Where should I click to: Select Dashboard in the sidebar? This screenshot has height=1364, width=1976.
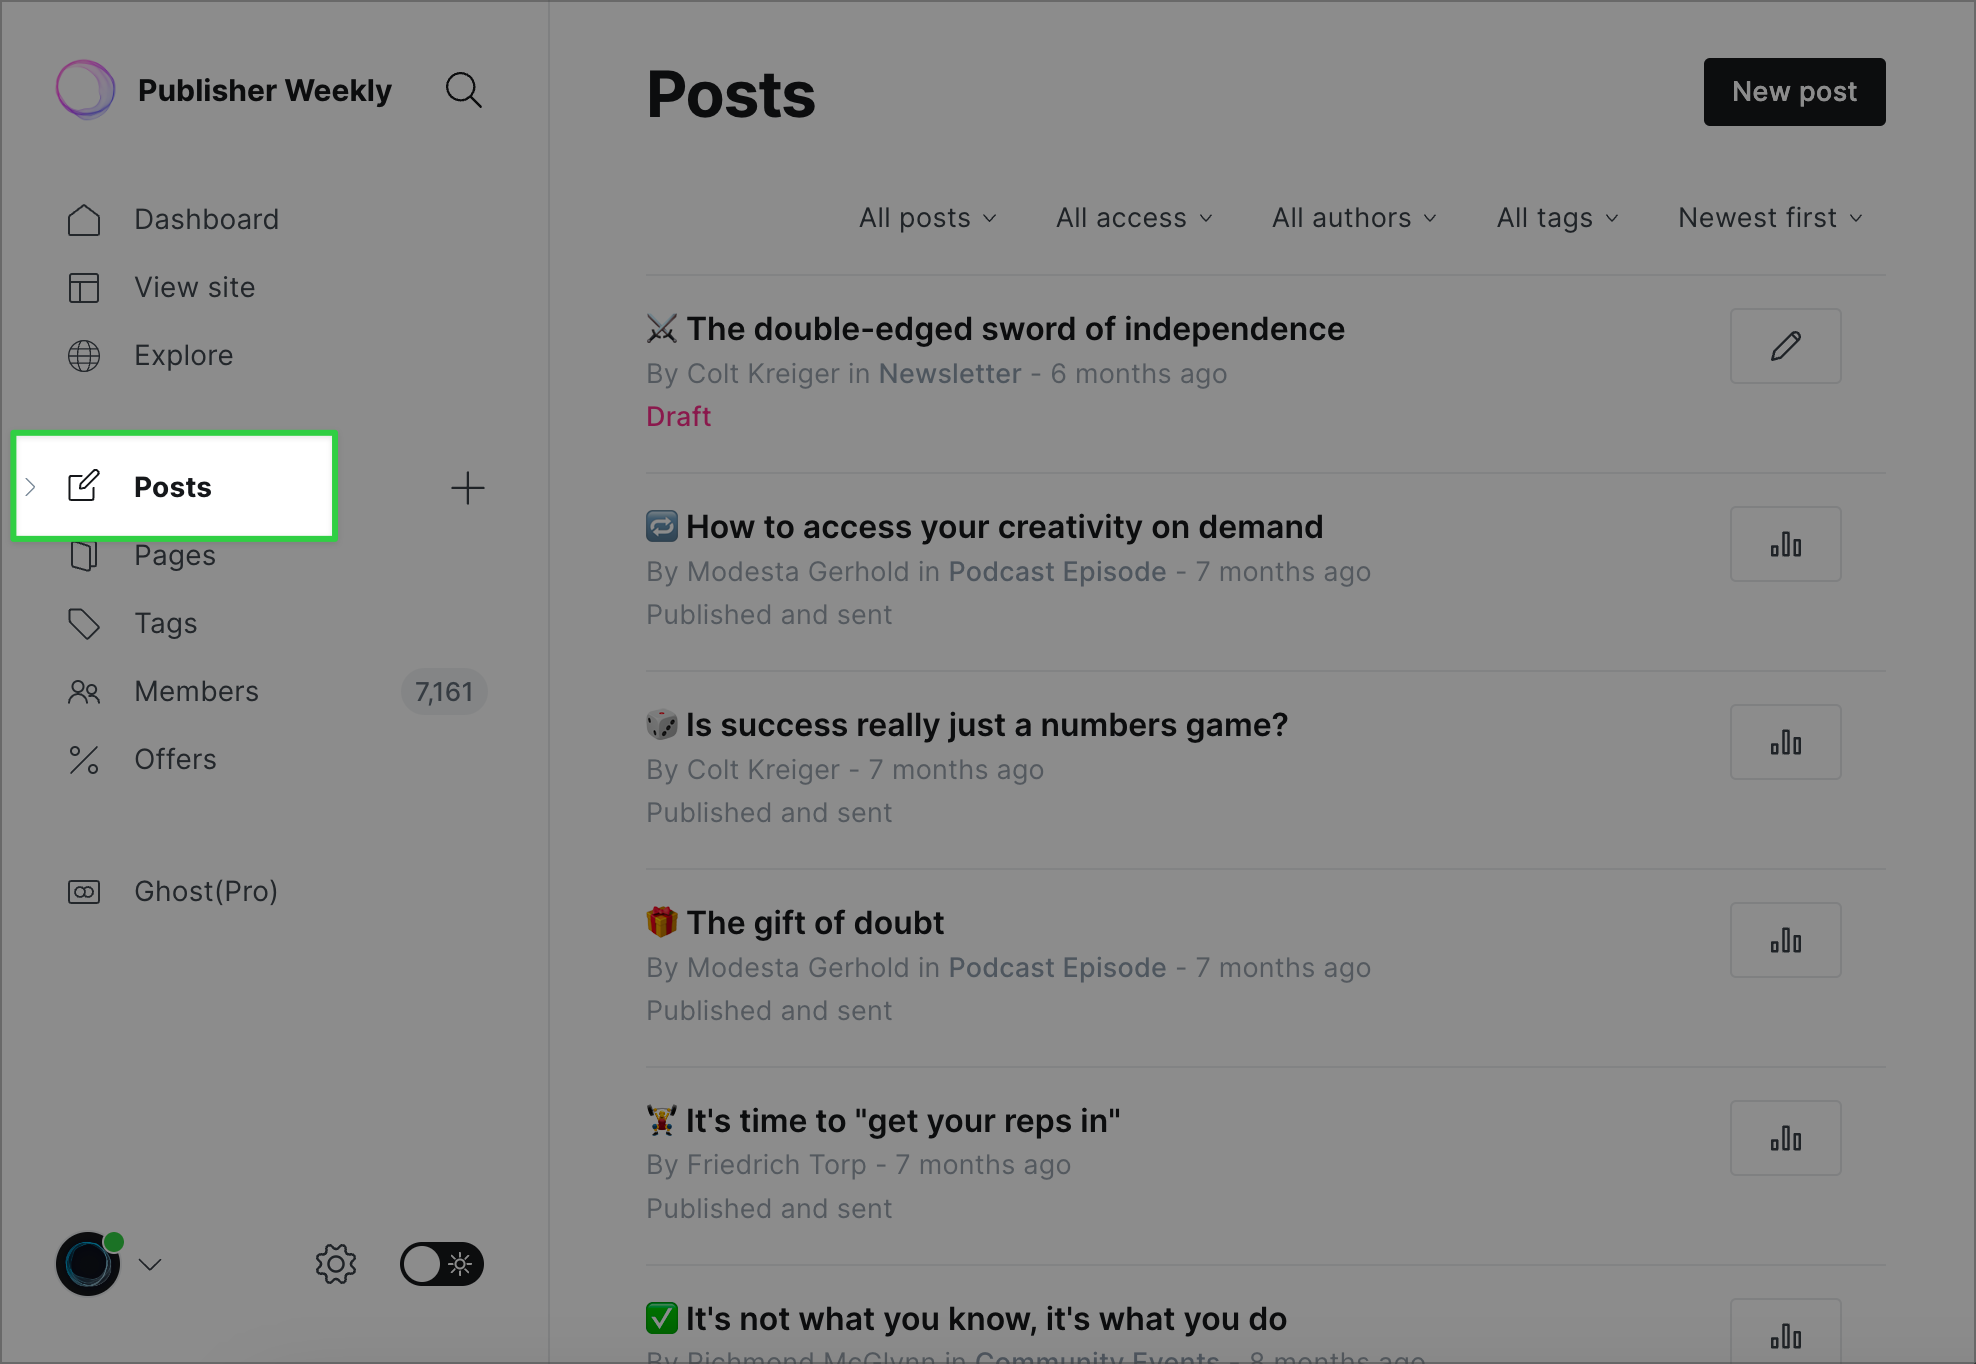tap(206, 219)
